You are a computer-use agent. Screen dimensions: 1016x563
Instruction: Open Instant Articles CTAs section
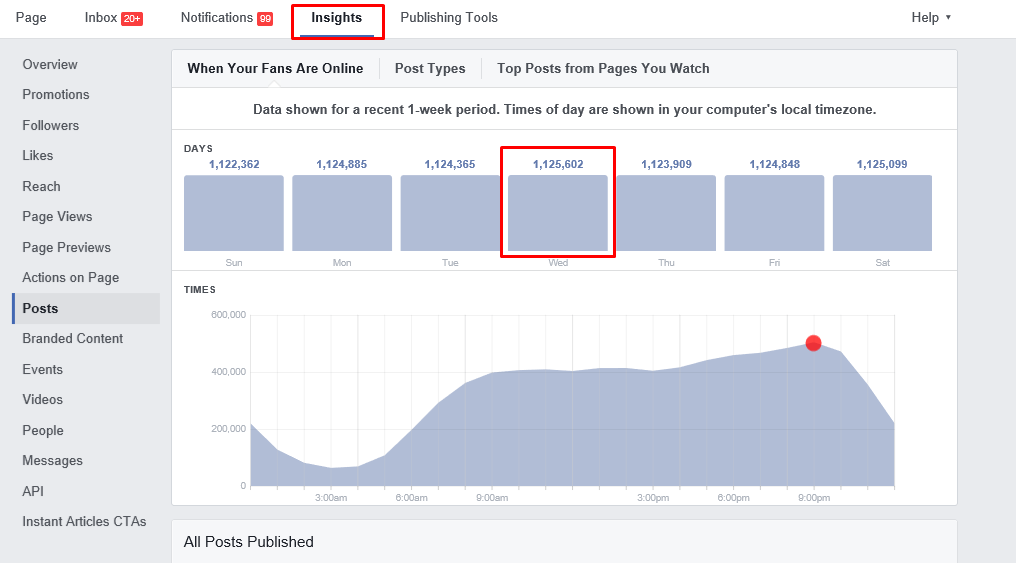tap(84, 522)
